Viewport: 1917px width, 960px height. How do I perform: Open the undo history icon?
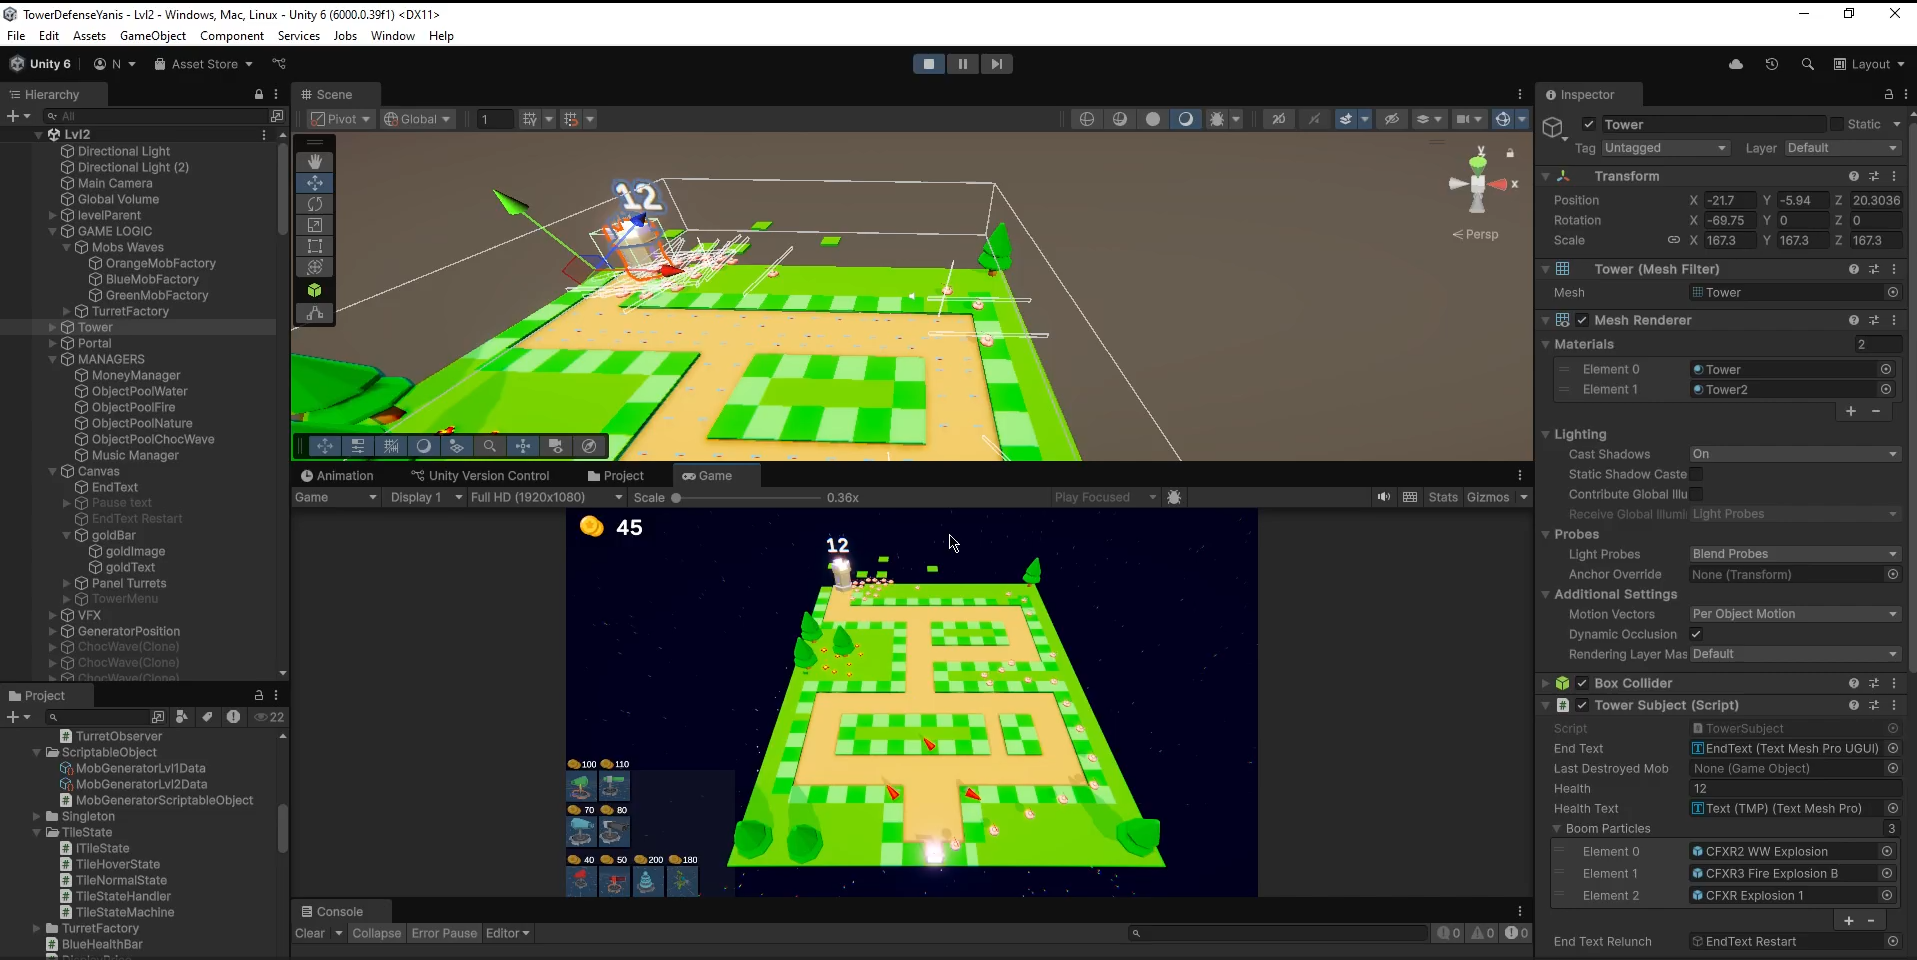coord(1772,64)
